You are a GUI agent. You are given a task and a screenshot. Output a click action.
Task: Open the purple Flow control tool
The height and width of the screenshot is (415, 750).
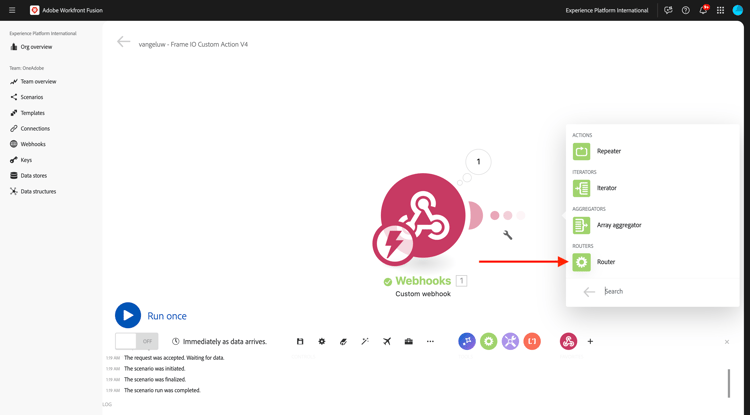[x=467, y=341]
